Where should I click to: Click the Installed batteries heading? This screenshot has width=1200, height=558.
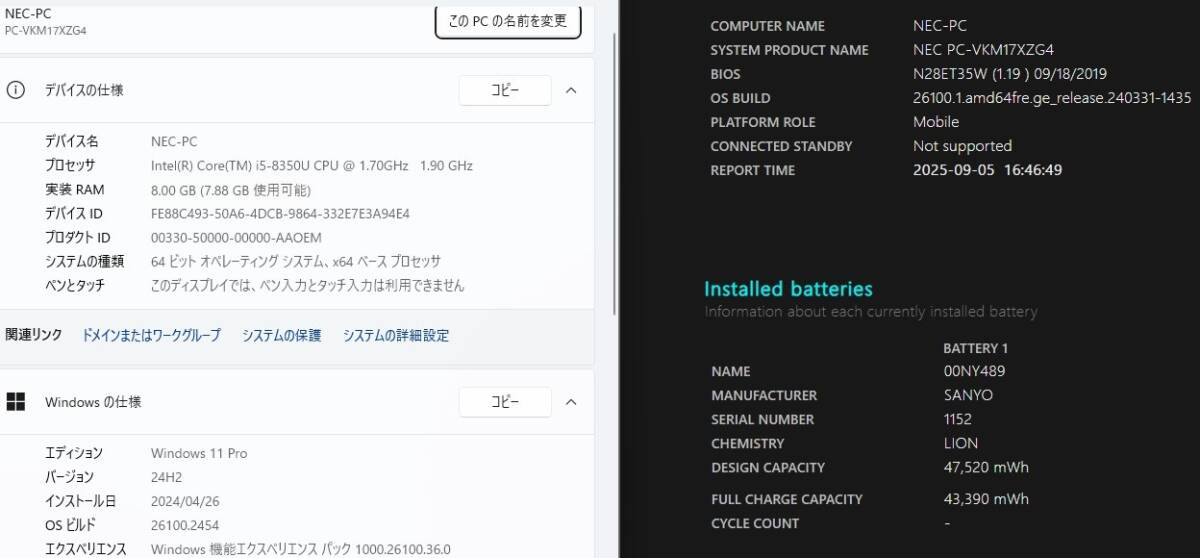[x=788, y=289]
